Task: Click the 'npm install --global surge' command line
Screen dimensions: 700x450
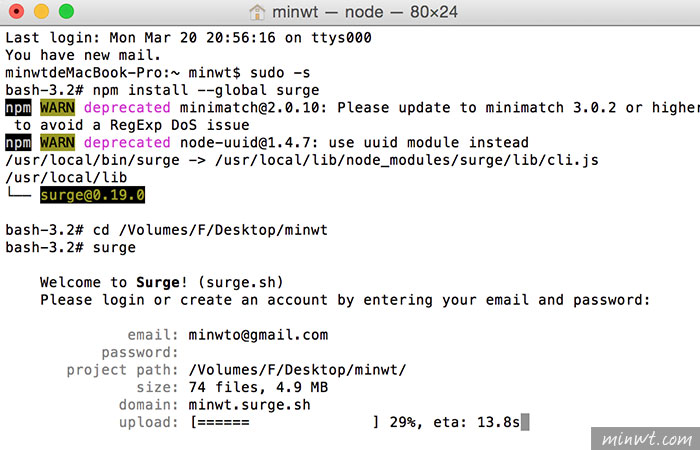Action: [206, 90]
